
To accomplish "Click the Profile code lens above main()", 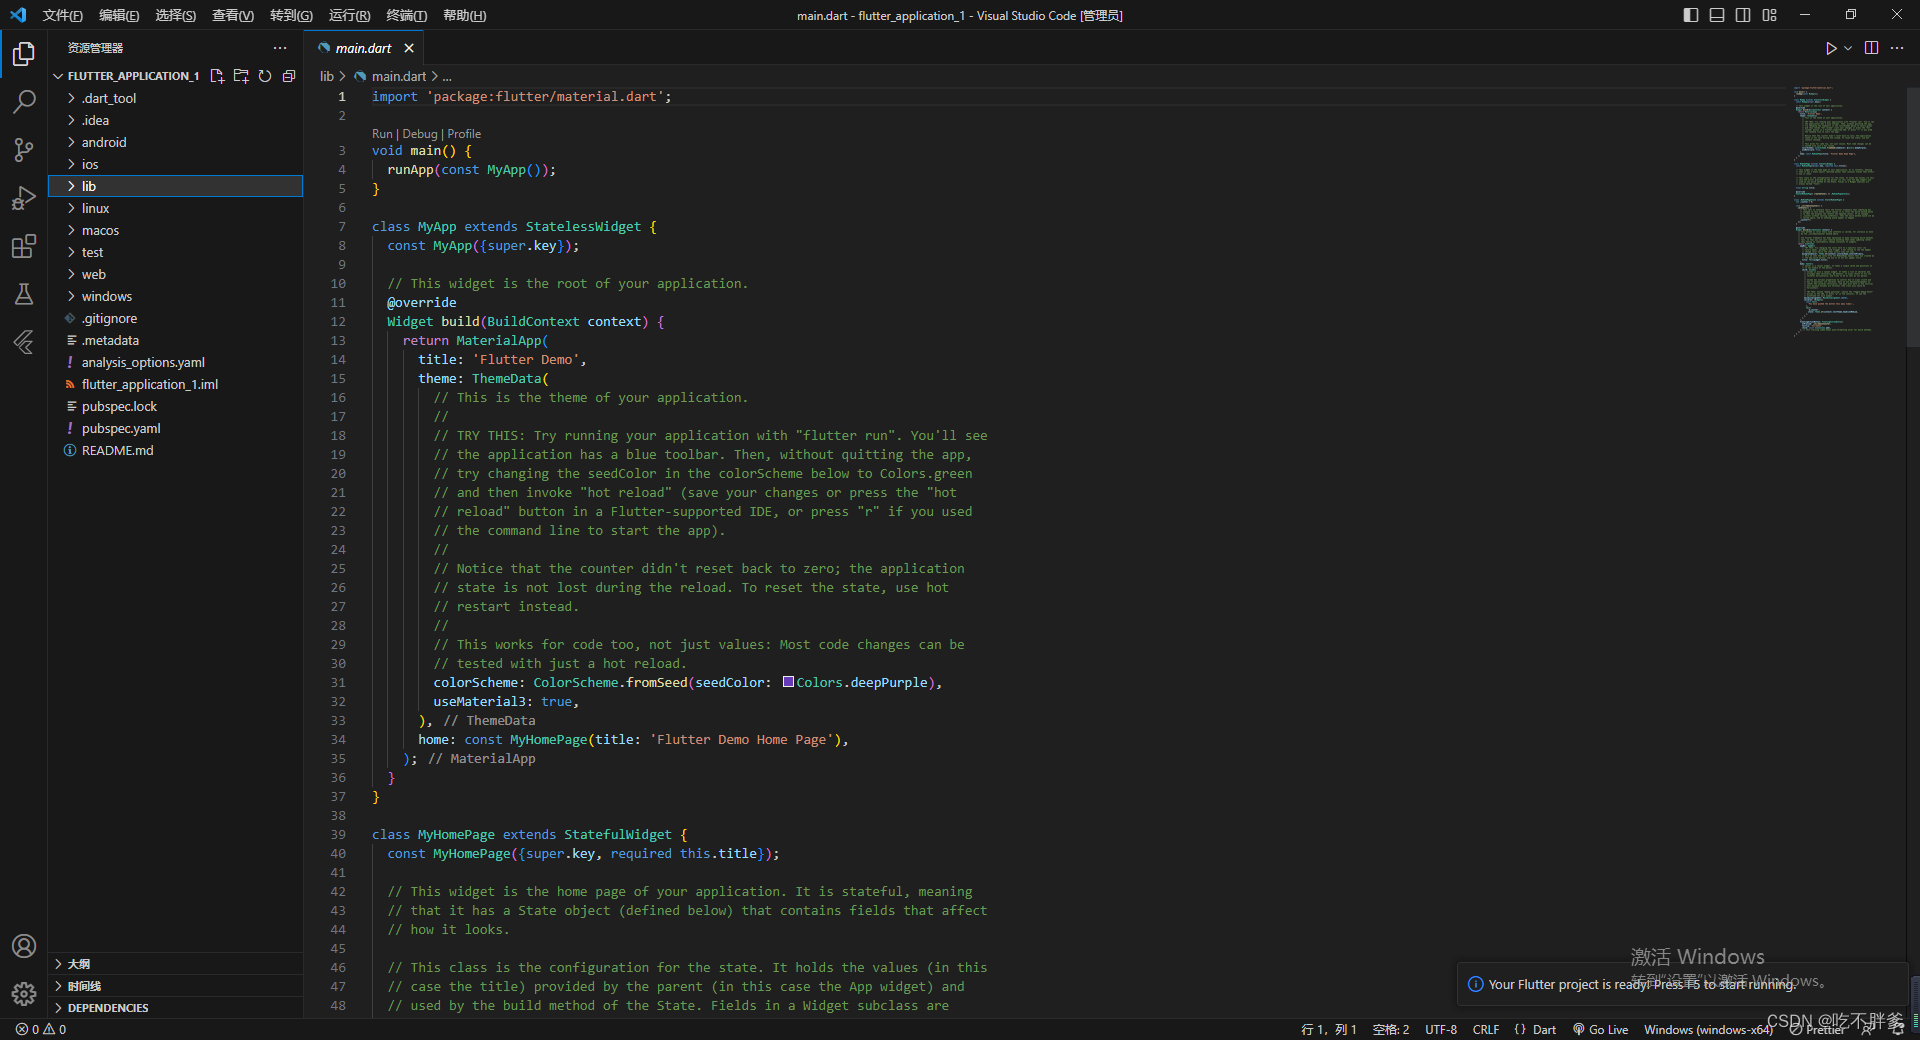I will [464, 134].
